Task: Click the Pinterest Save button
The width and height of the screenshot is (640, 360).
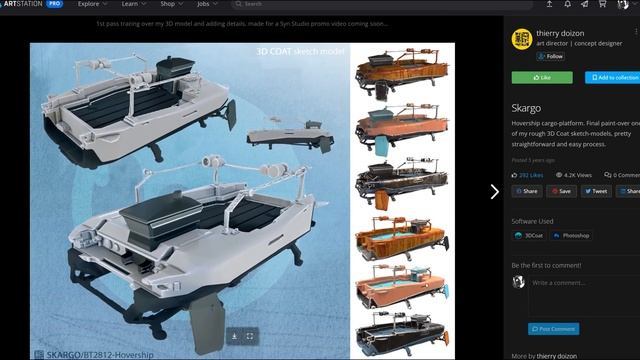Action: point(561,191)
